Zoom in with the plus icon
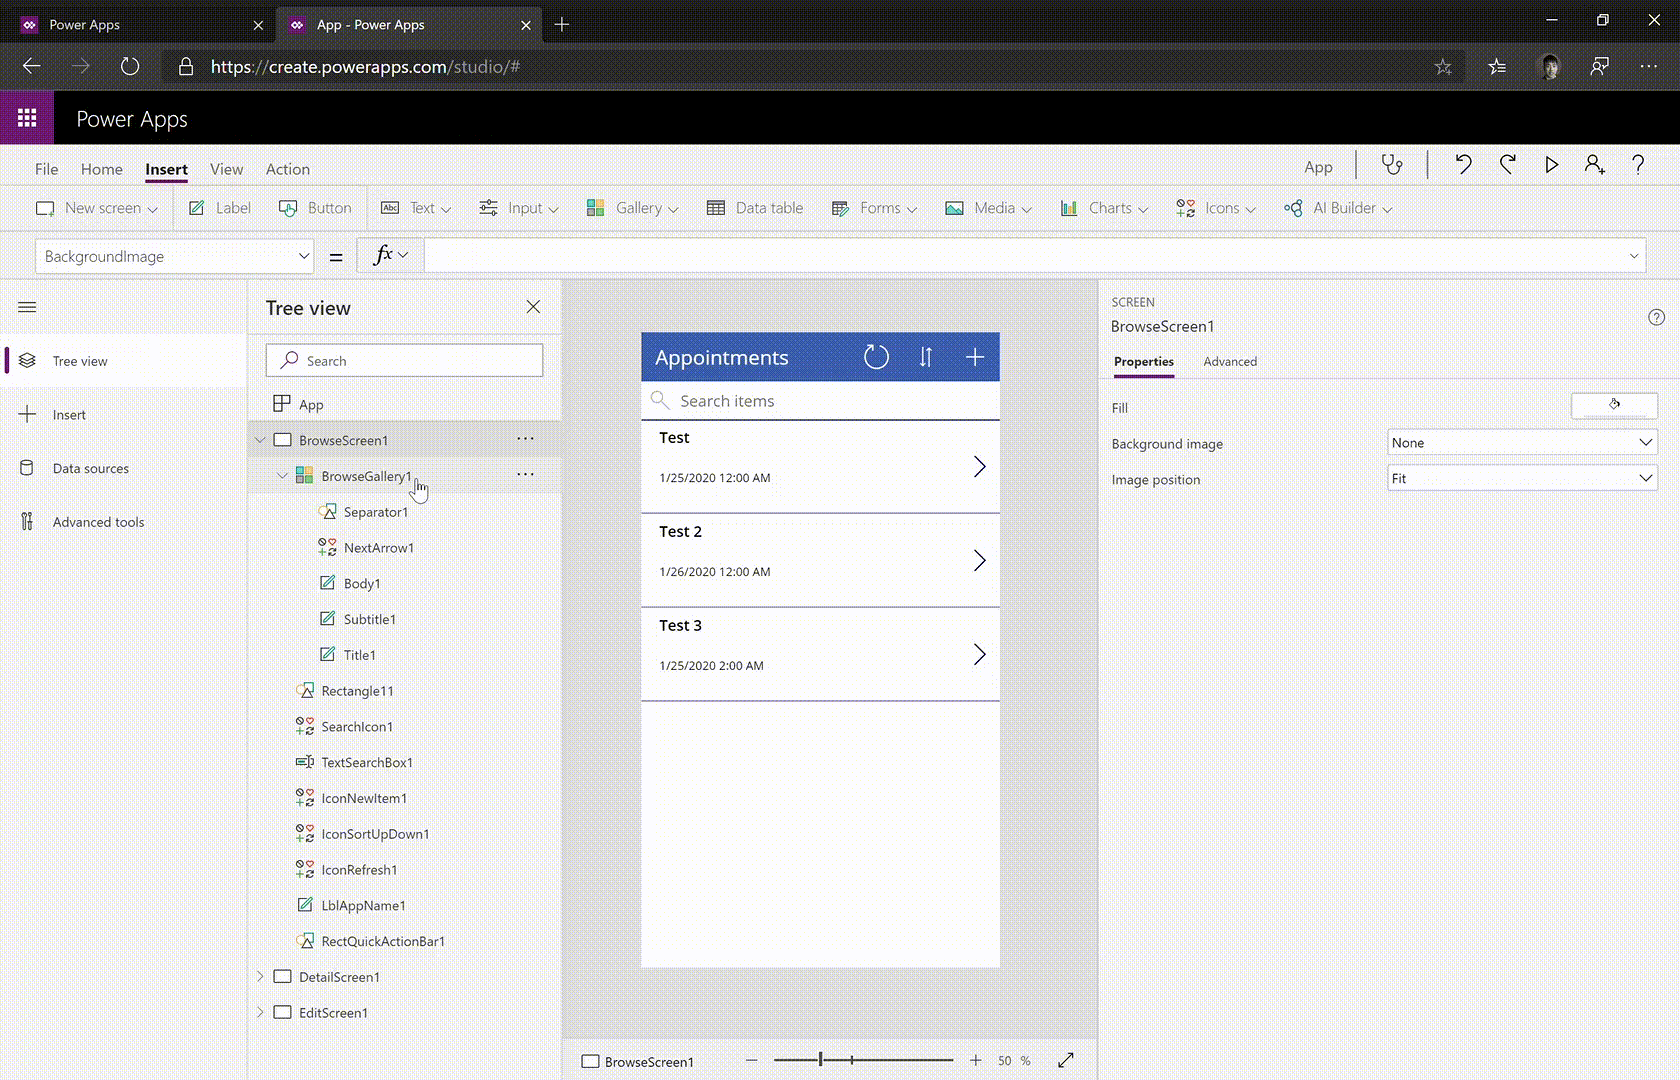This screenshot has height=1080, width=1680. [975, 1060]
